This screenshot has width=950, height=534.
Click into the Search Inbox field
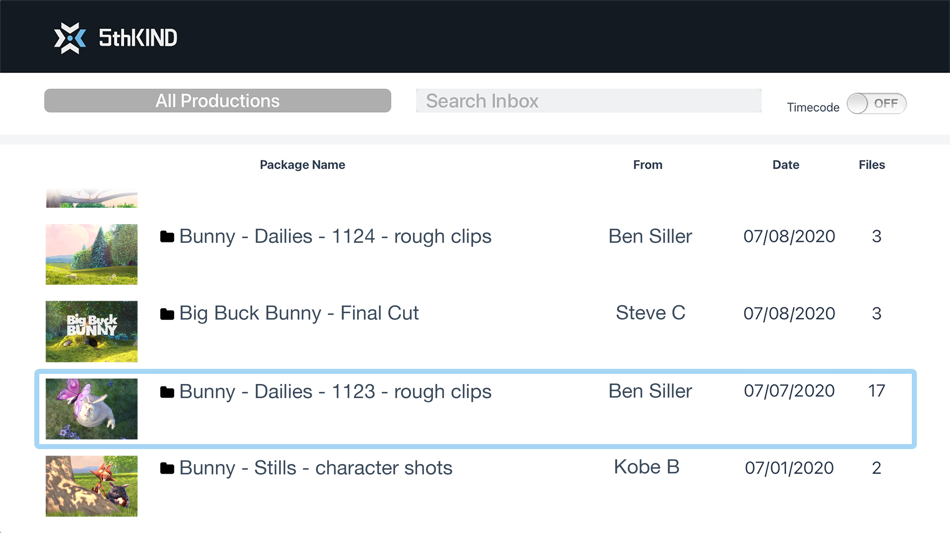click(588, 101)
